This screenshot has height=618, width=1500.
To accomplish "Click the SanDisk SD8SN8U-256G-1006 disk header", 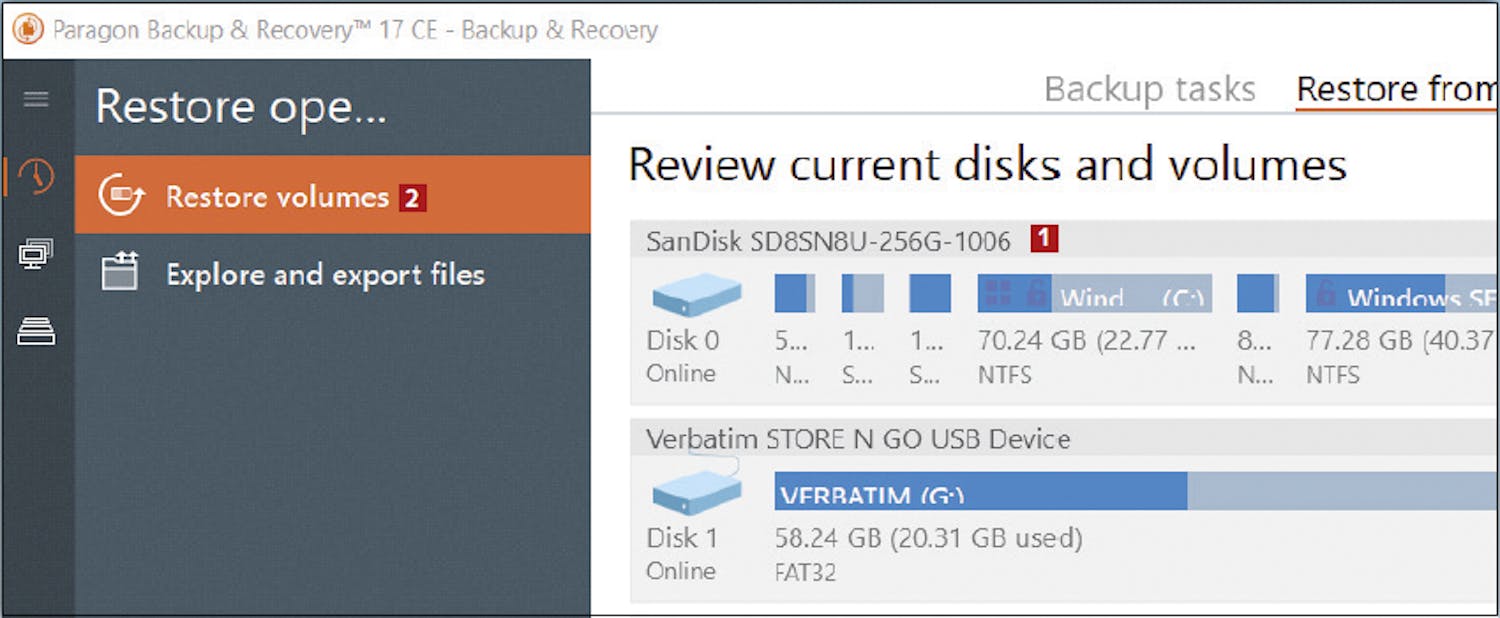I will [828, 241].
